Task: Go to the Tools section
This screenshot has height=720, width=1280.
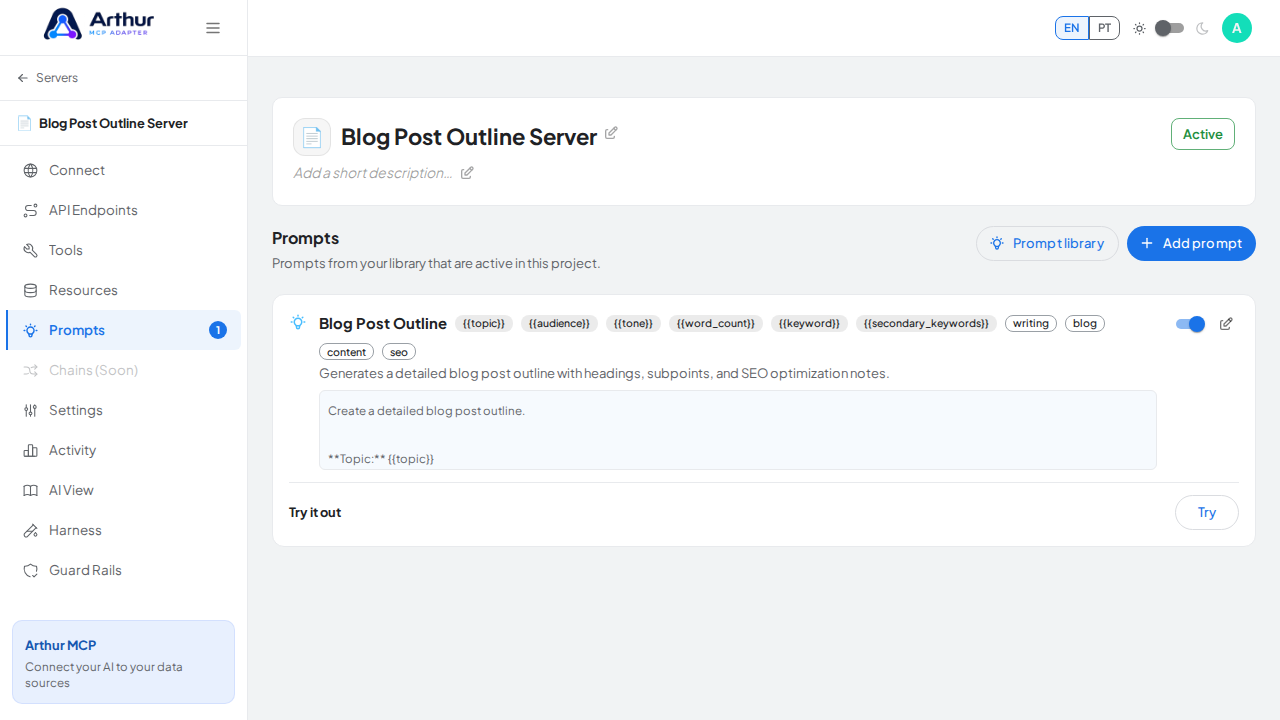Action: coord(123,250)
